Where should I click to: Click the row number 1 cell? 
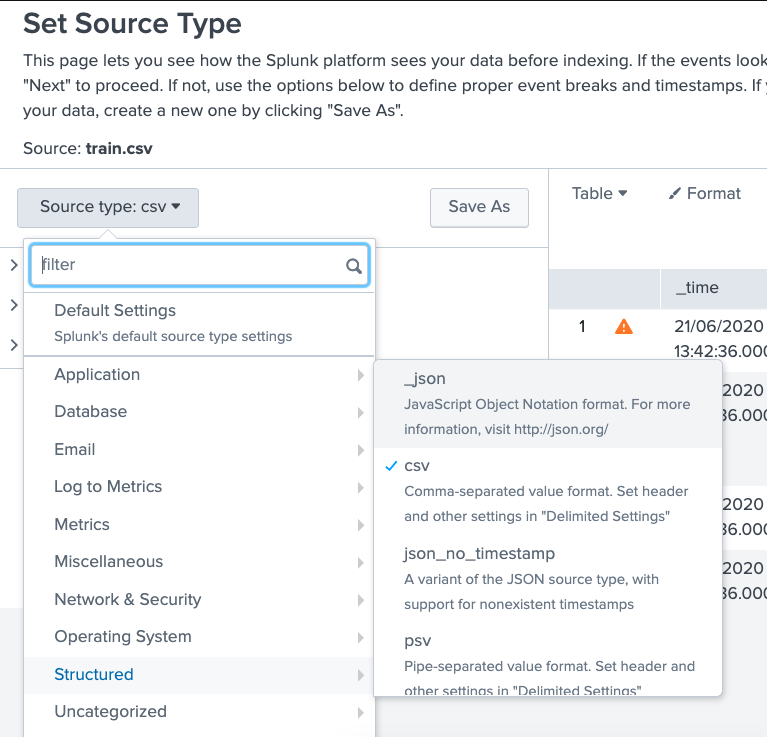(x=582, y=327)
